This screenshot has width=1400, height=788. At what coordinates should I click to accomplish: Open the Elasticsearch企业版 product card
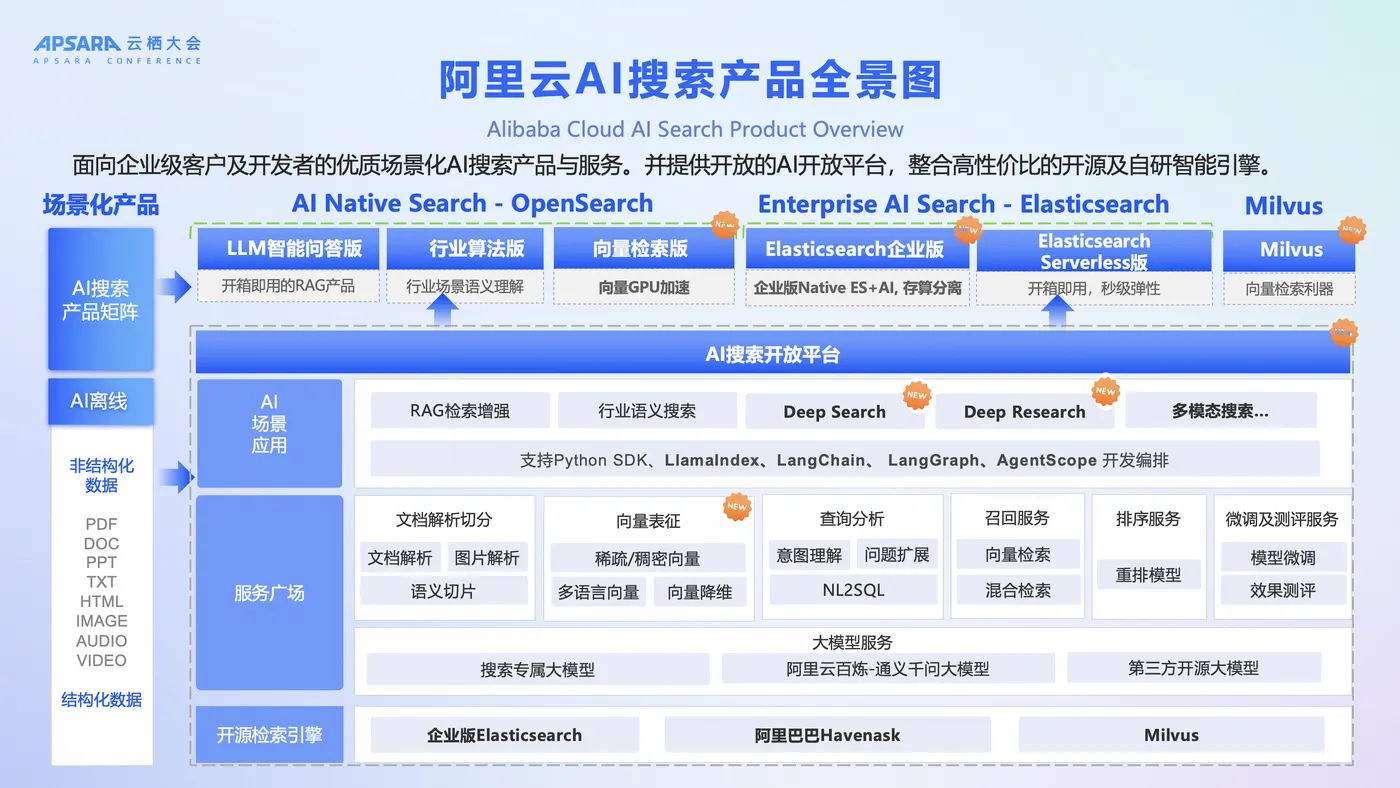857,249
